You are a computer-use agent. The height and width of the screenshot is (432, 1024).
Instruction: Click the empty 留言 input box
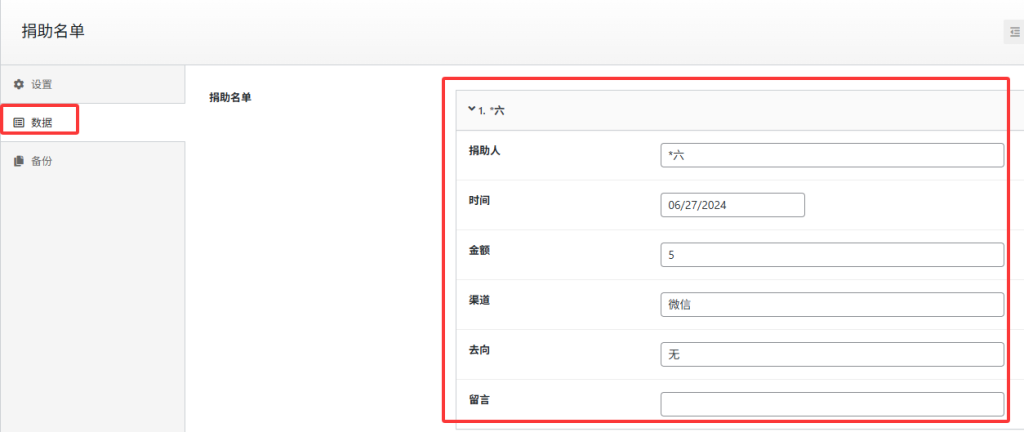(x=831, y=404)
